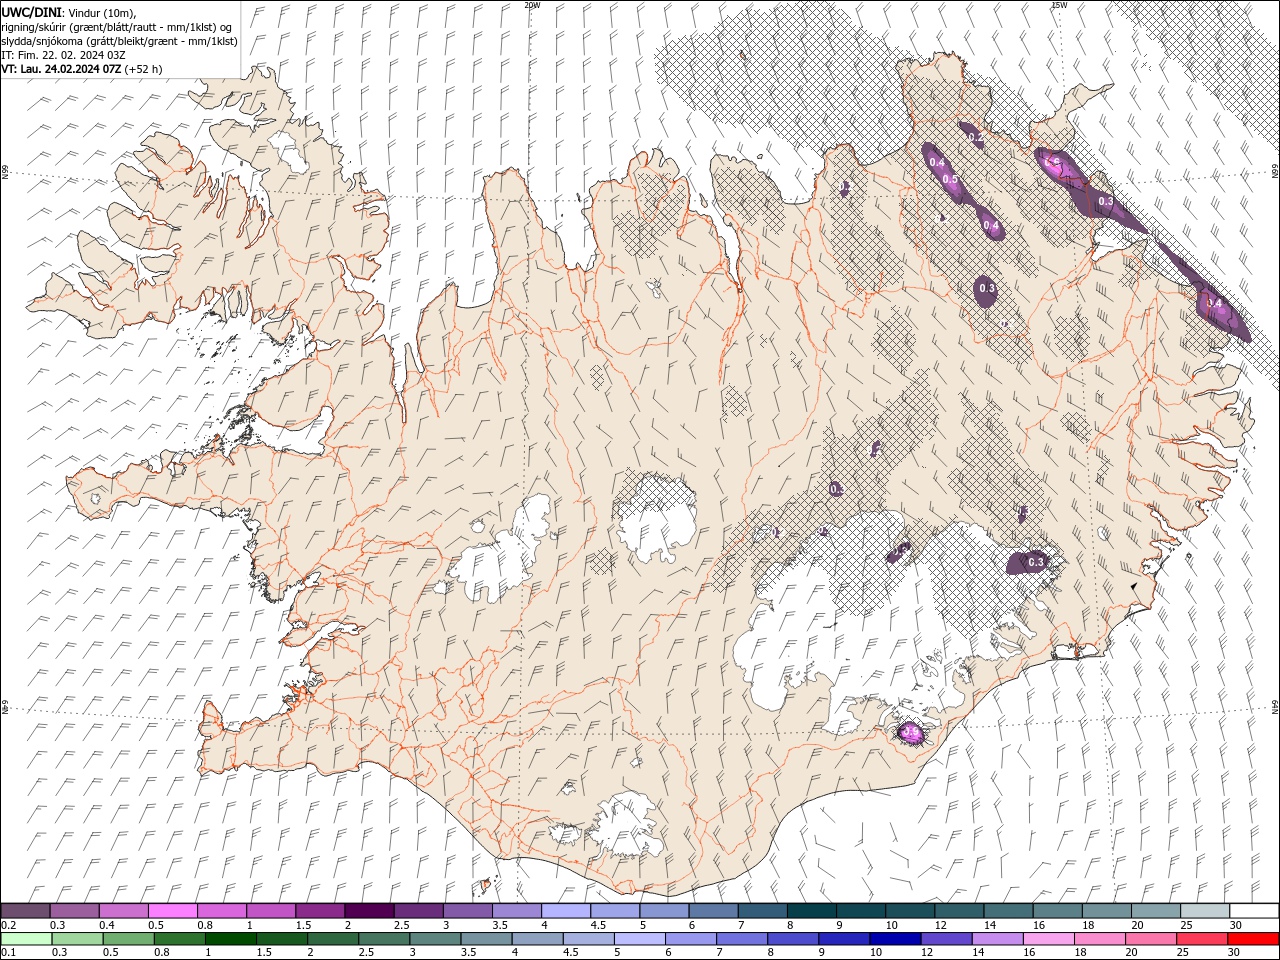Screen dimensions: 1280x960
Task: Click the 'rigning/skúrir' legend description line
Action: [117, 27]
